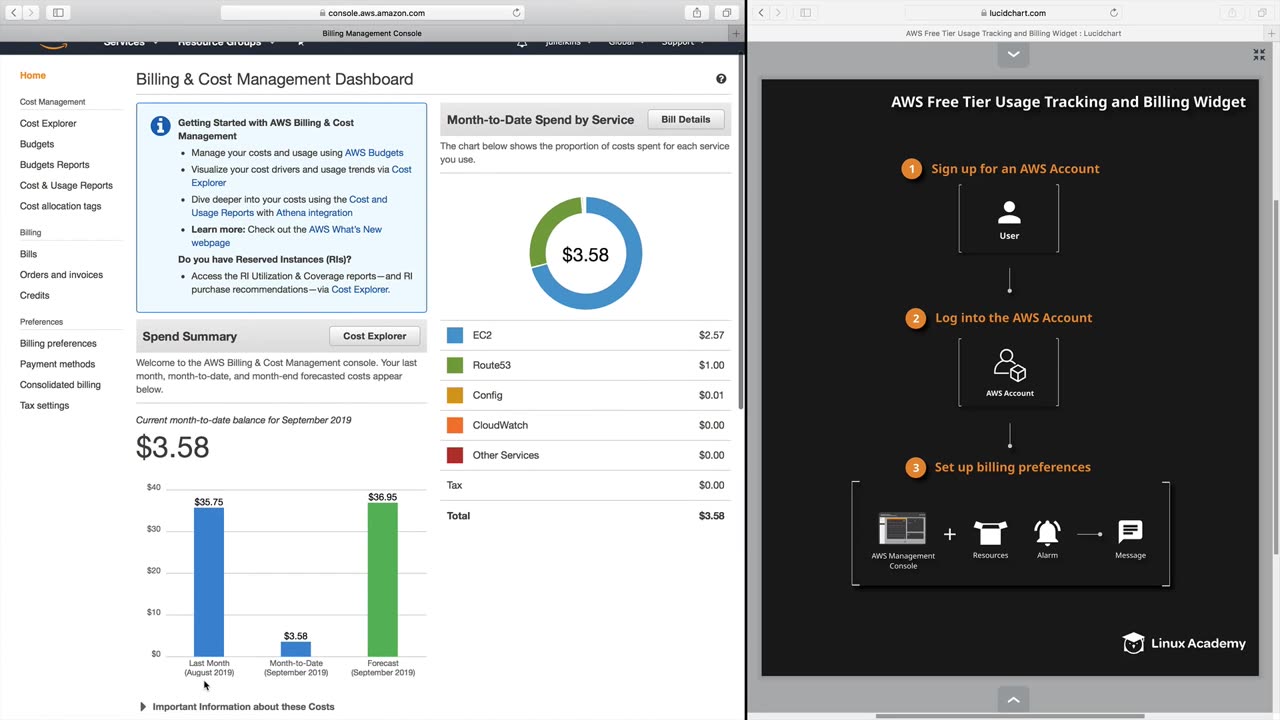Viewport: 1280px width, 720px height.
Task: Open the bottom chevron panel in Lucidchart
Action: pos(1013,700)
